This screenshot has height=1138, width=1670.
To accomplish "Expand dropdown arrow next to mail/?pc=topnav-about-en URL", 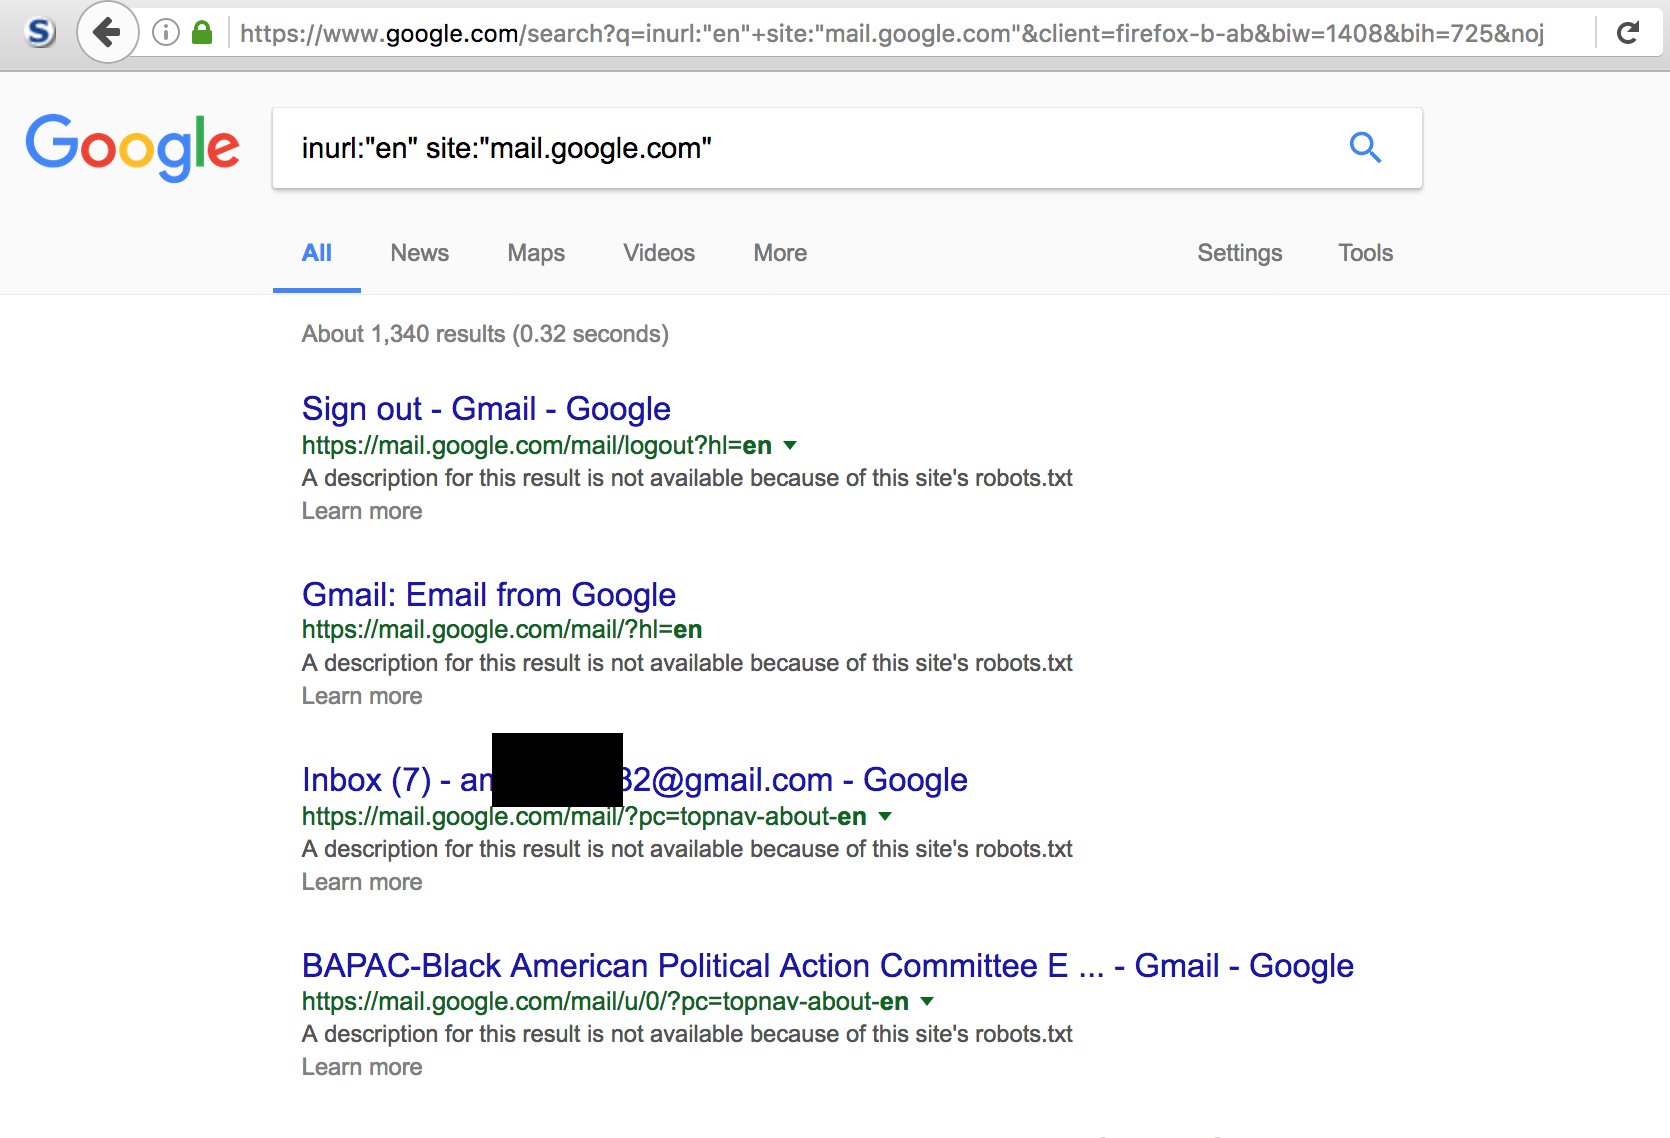I will [884, 816].
